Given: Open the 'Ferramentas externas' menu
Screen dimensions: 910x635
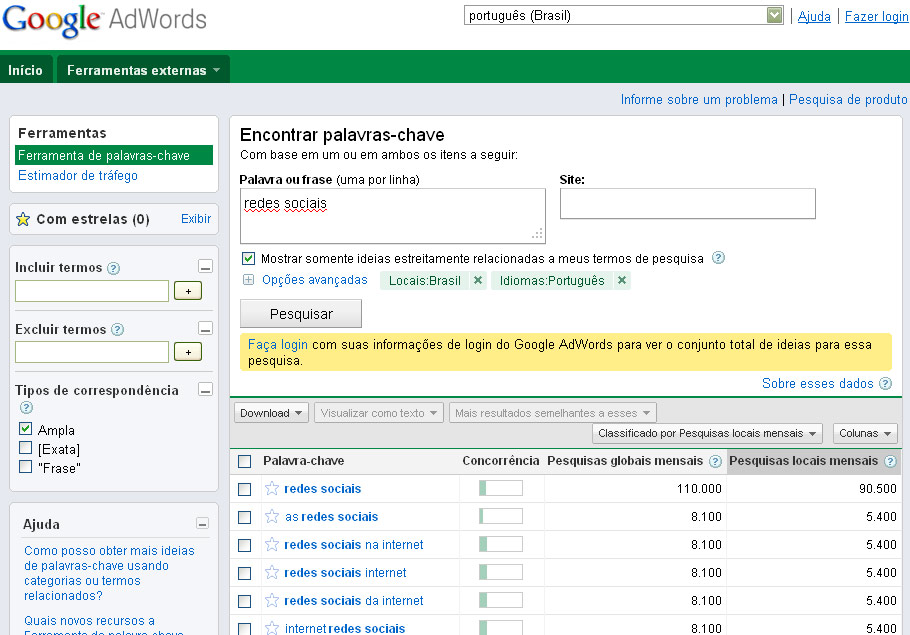Looking at the screenshot, I should click(x=143, y=70).
